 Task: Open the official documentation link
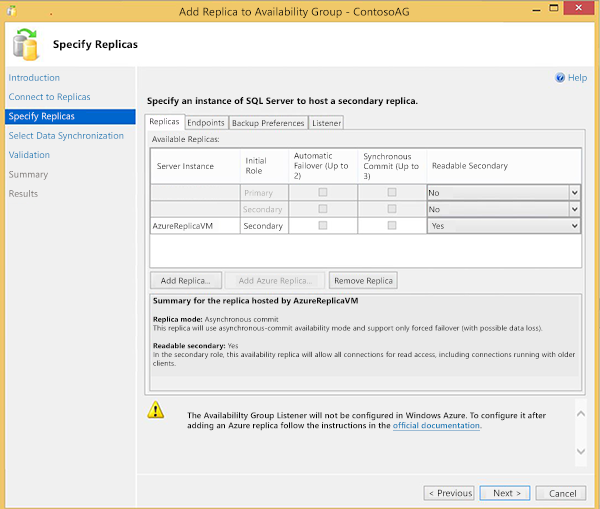(x=436, y=425)
